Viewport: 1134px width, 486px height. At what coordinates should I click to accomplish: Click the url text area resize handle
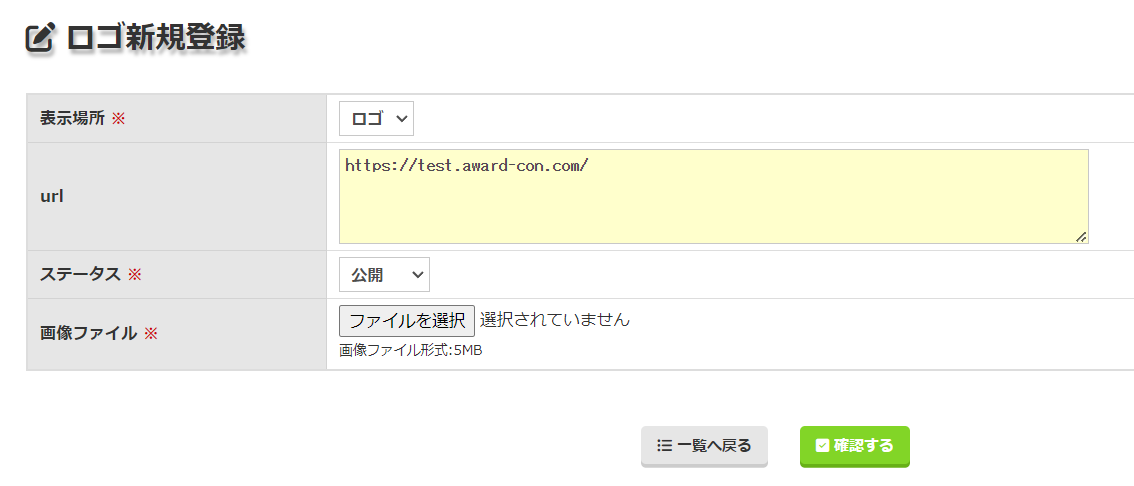[x=1081, y=236]
